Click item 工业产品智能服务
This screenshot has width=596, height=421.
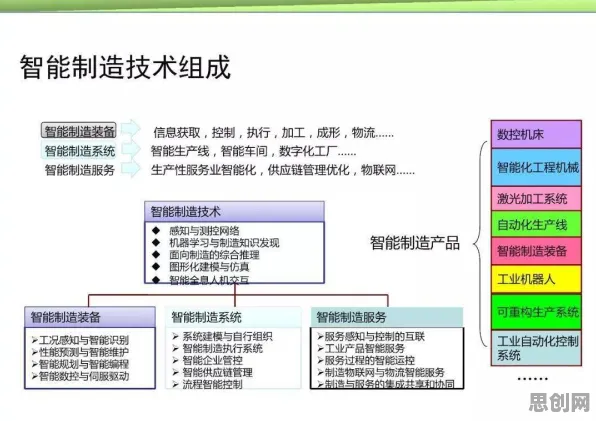[x=364, y=348]
